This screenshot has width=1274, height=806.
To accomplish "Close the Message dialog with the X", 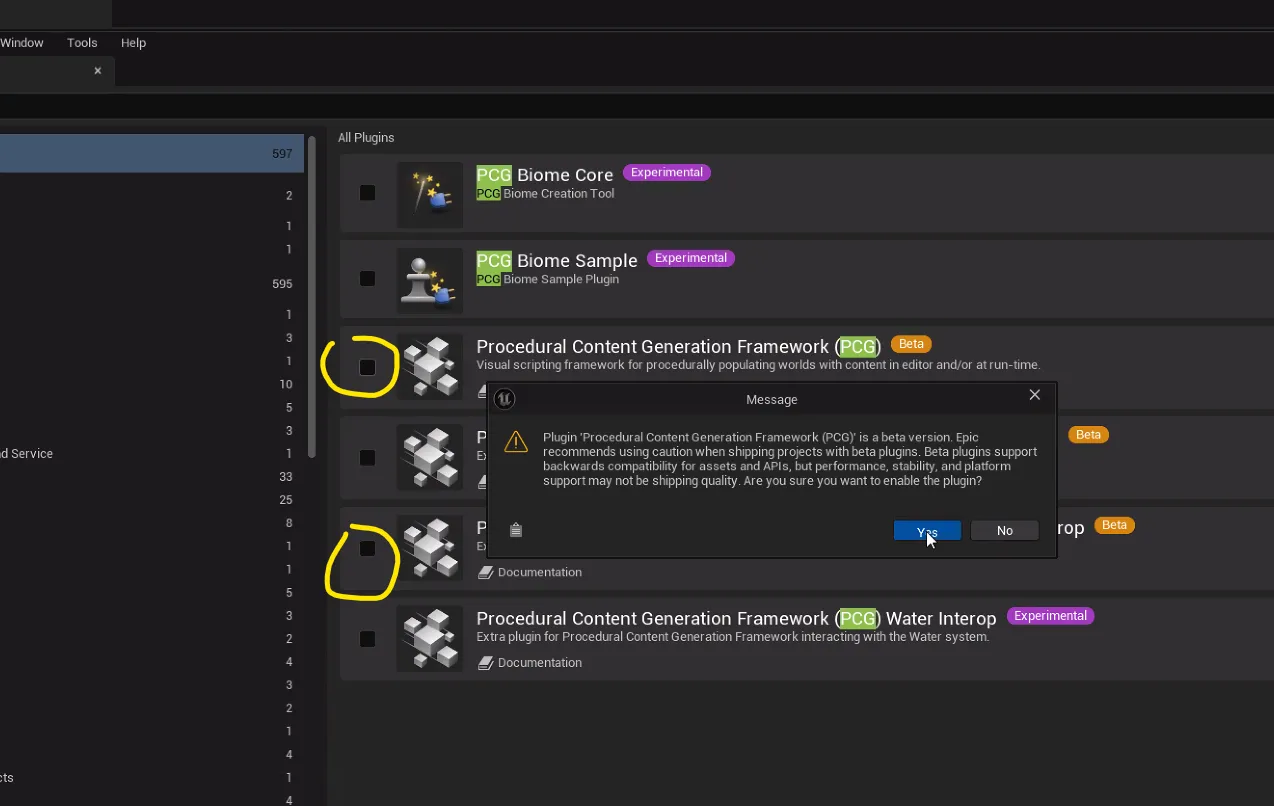I will point(1035,395).
